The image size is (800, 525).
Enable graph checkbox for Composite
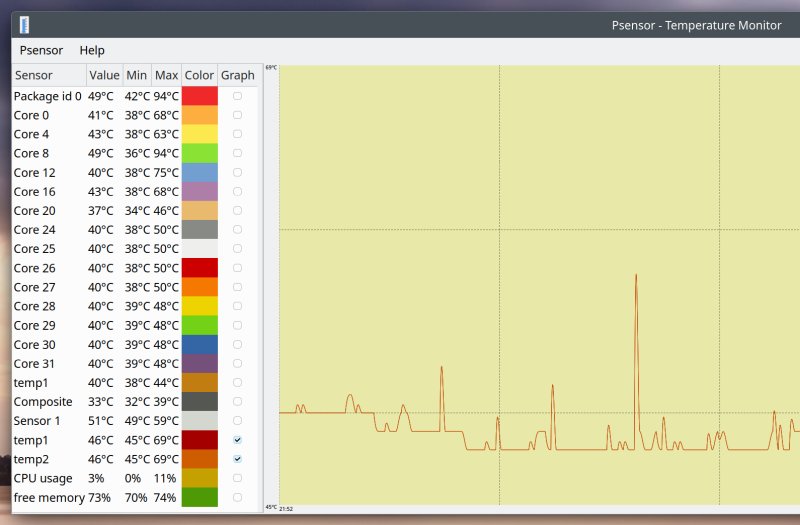pyautogui.click(x=237, y=402)
